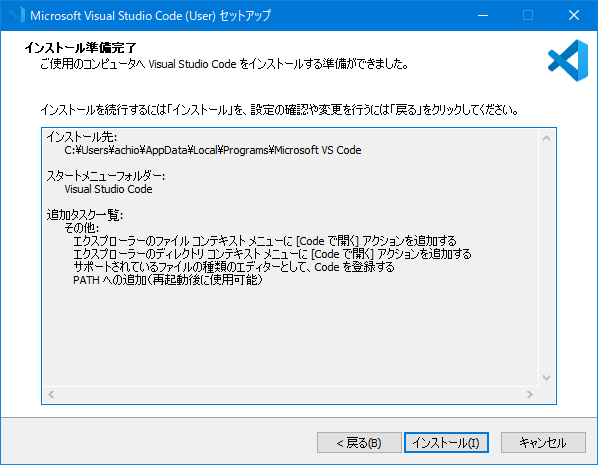Click the インストール準備完了 heading

click(80, 48)
